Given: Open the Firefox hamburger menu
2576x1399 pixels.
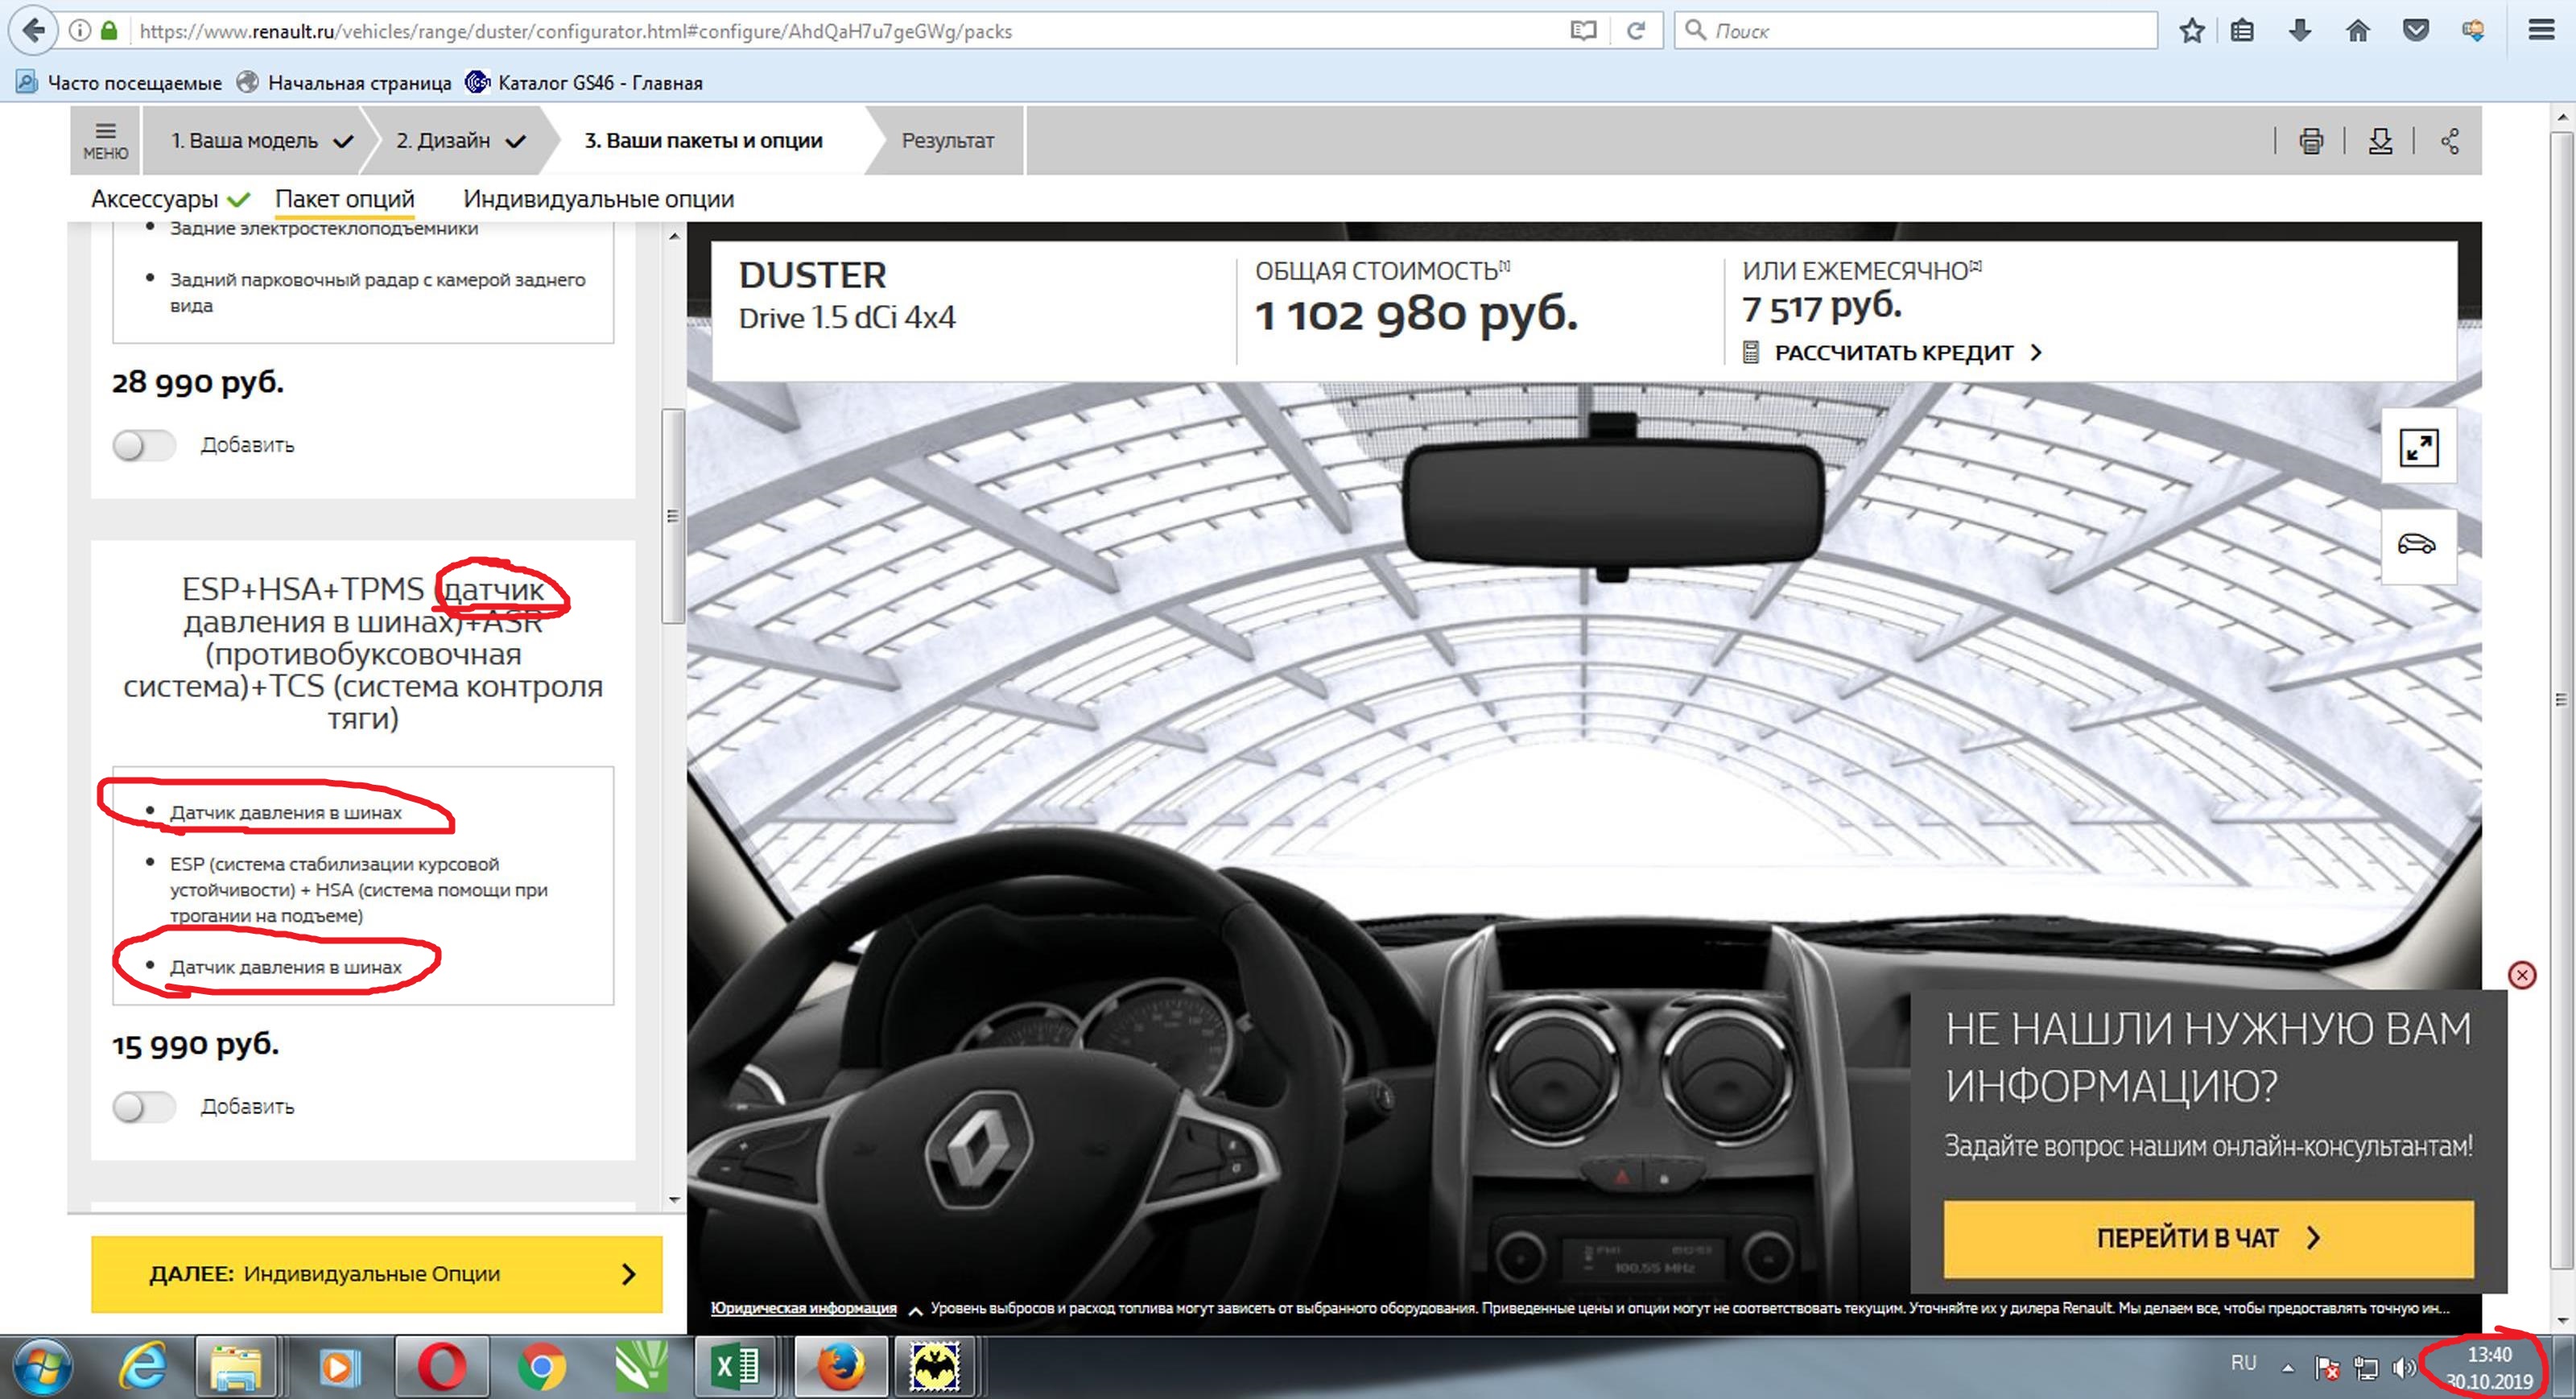Looking at the screenshot, I should click(2541, 31).
